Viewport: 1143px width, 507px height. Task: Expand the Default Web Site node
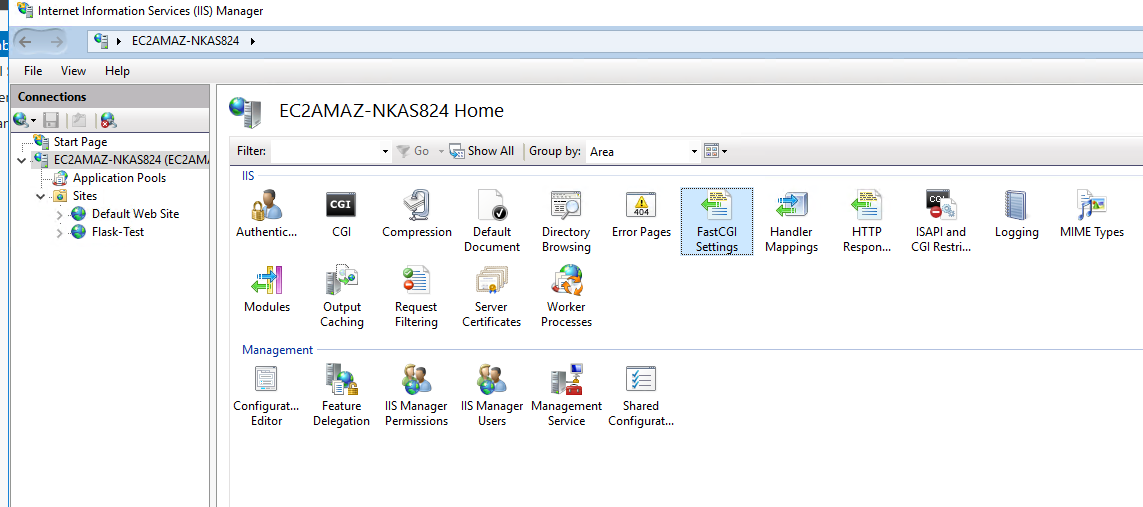coord(59,214)
